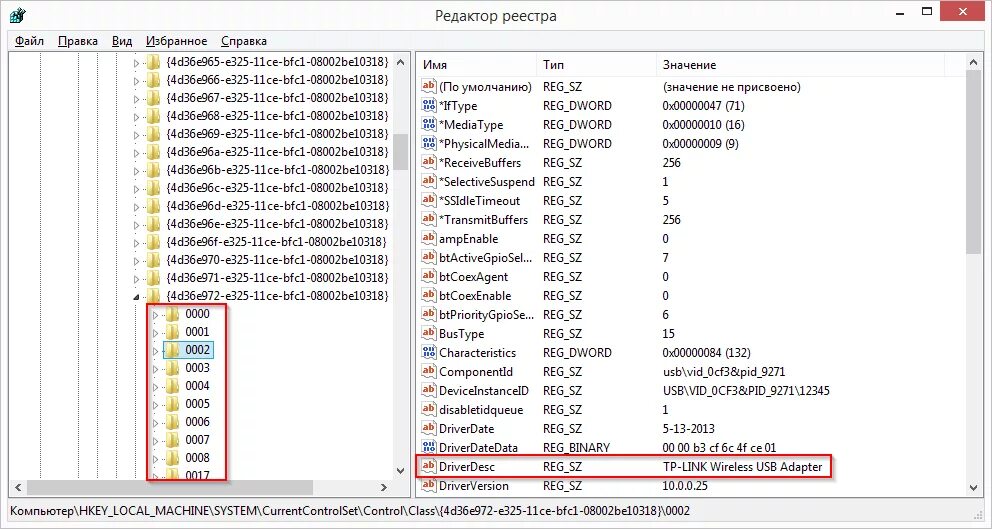Select the 0004 subkey label
Viewport: 992px width, 529px height.
pyautogui.click(x=197, y=386)
